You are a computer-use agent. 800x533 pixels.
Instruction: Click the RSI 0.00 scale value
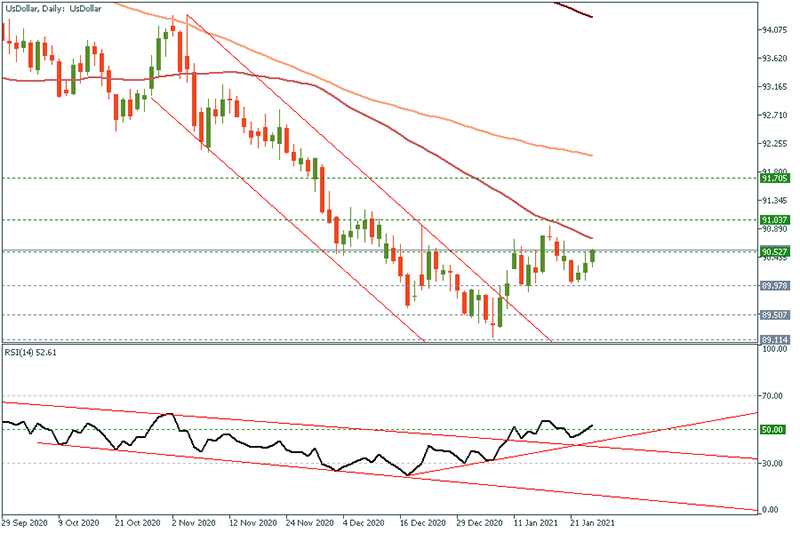click(770, 510)
